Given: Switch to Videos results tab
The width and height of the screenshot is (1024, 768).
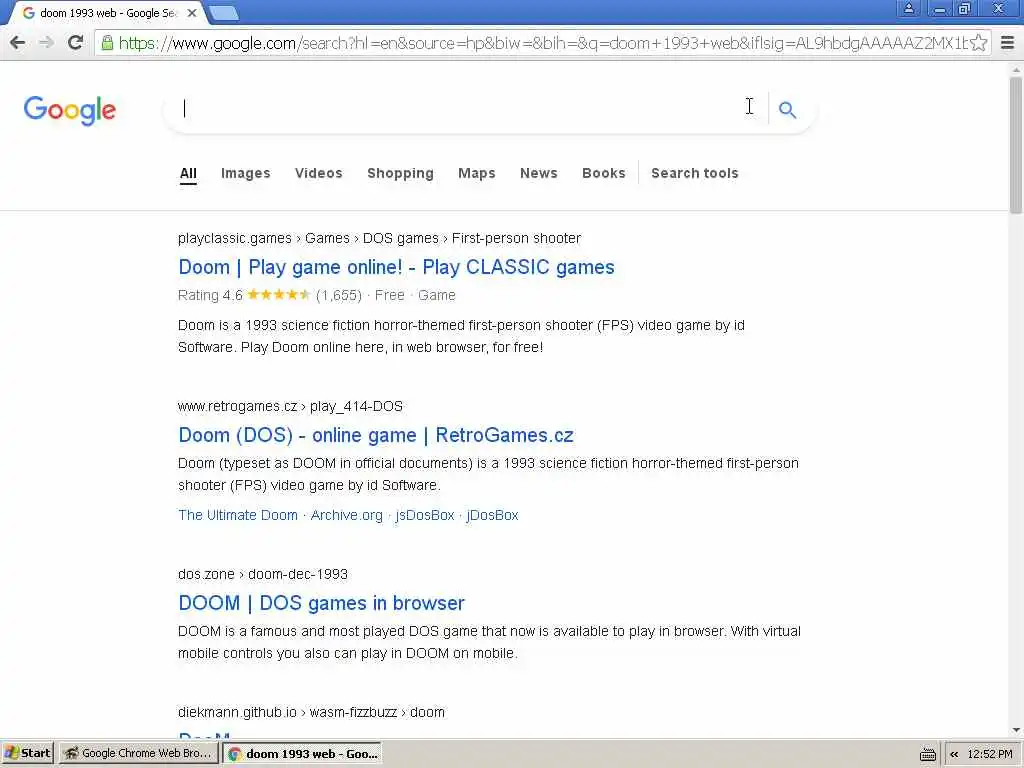Looking at the screenshot, I should tap(319, 173).
